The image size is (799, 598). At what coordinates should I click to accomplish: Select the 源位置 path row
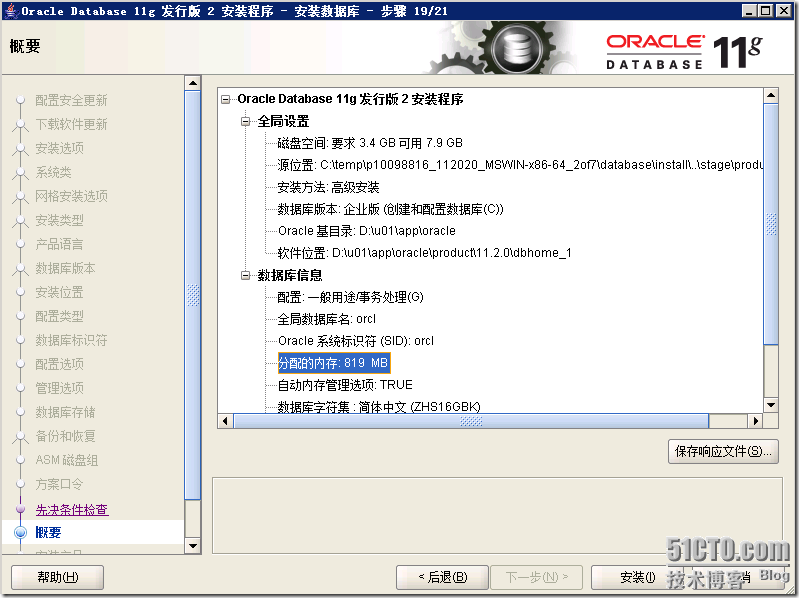520,165
